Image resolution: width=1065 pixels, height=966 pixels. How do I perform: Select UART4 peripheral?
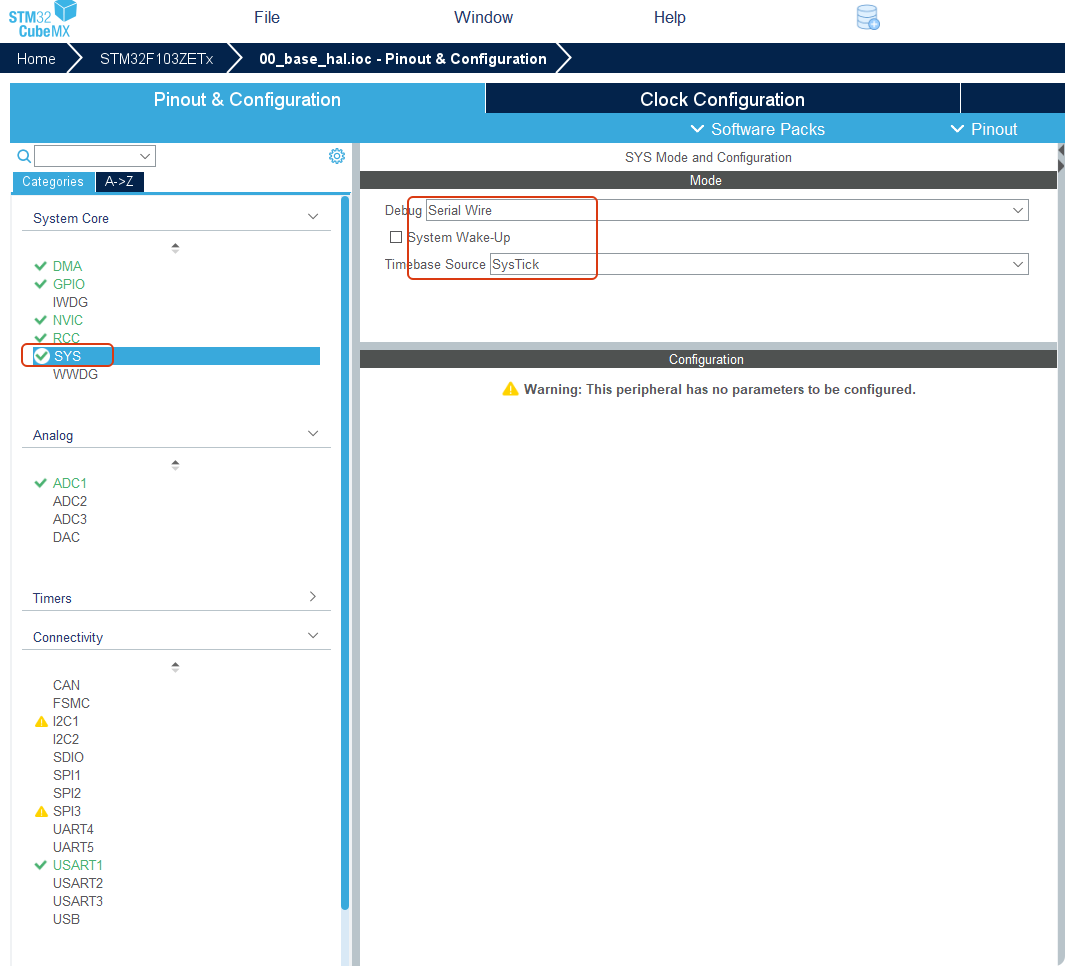[73, 829]
